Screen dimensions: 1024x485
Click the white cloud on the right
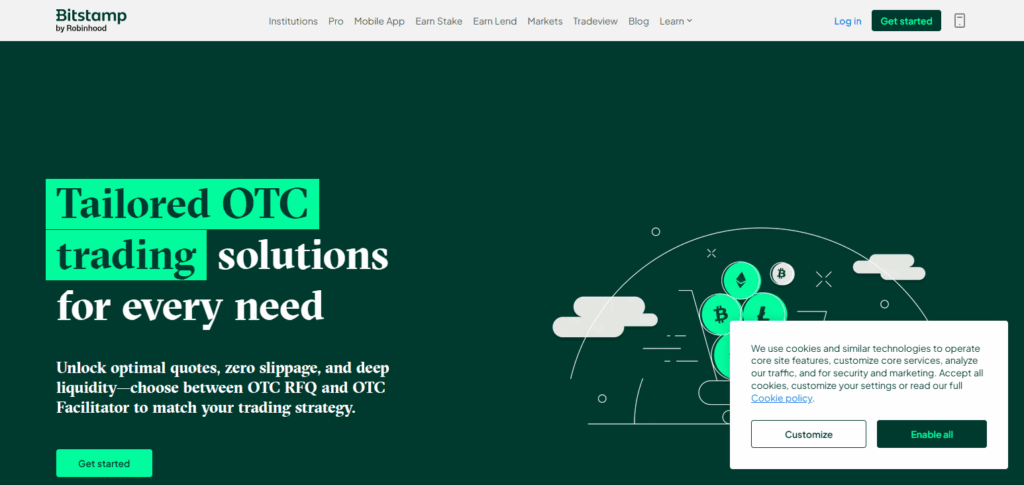pyautogui.click(x=888, y=267)
